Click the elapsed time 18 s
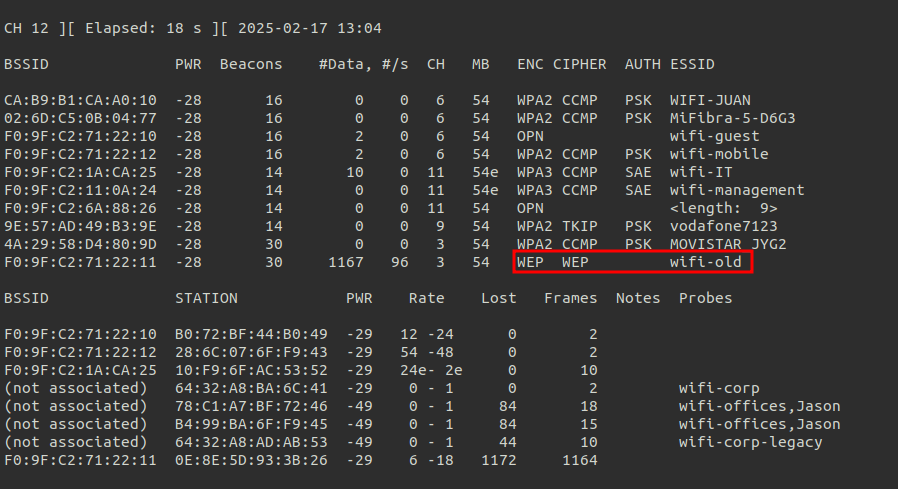 184,28
